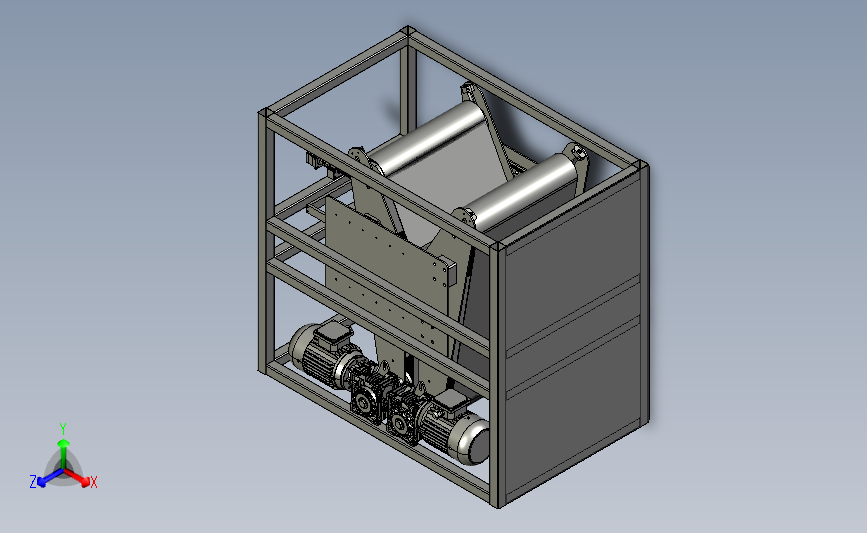This screenshot has height=533, width=867.
Task: Select the right worm gearbox between the motors
Action: [405, 415]
